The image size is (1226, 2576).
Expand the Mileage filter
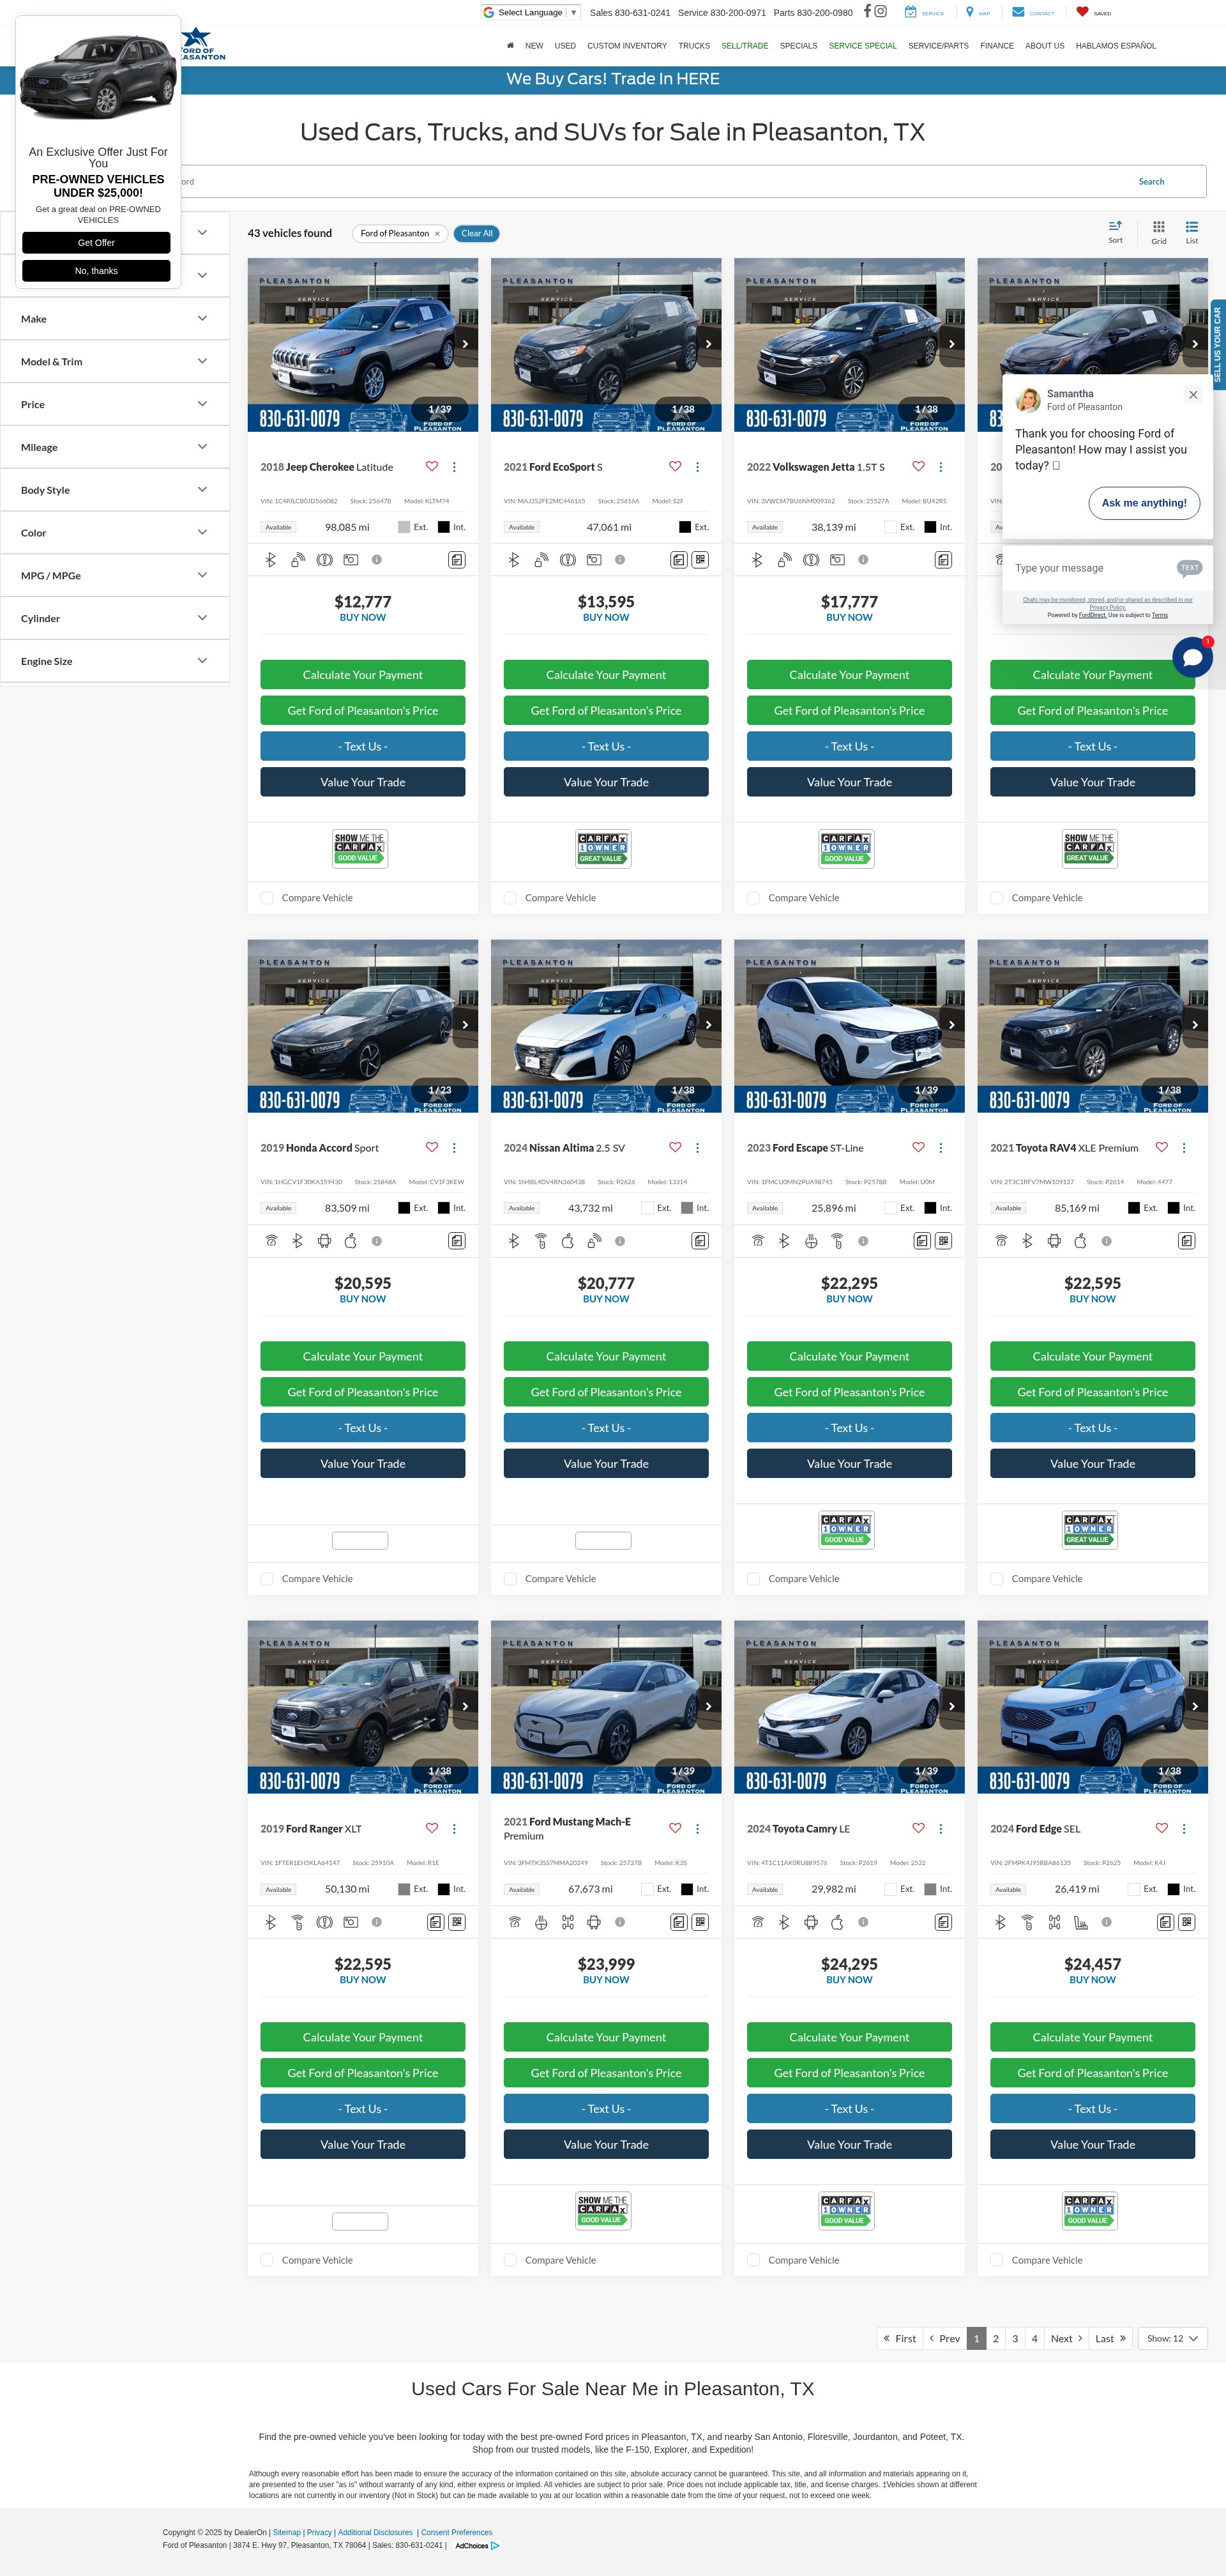point(114,447)
